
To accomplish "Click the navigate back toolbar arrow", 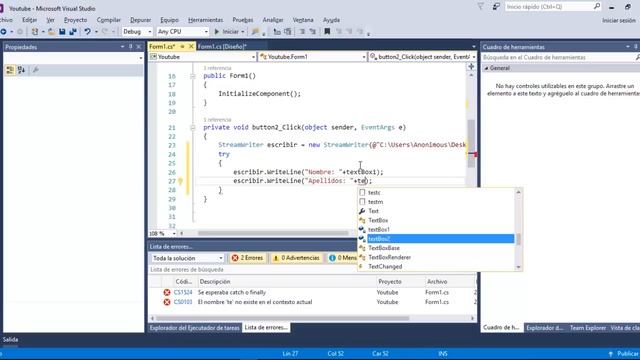I will coord(3,31).
